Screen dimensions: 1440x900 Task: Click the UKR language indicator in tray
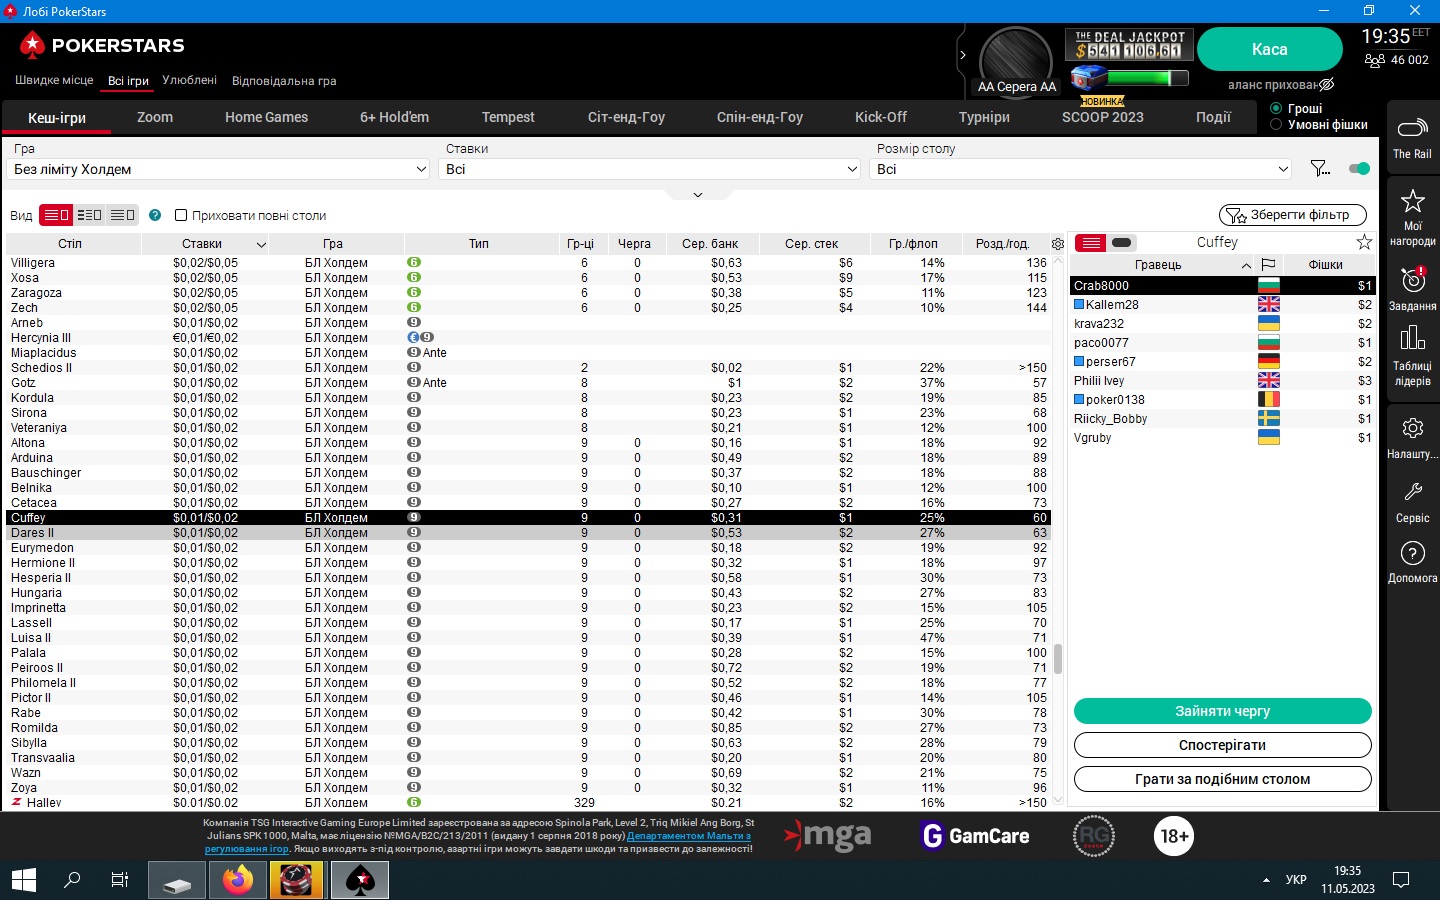coord(1296,880)
